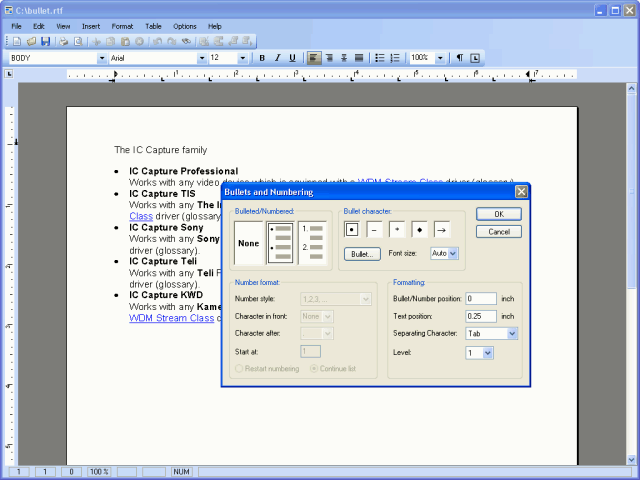
Task: Select the numbered list style thumbnail
Action: [x=312, y=243]
